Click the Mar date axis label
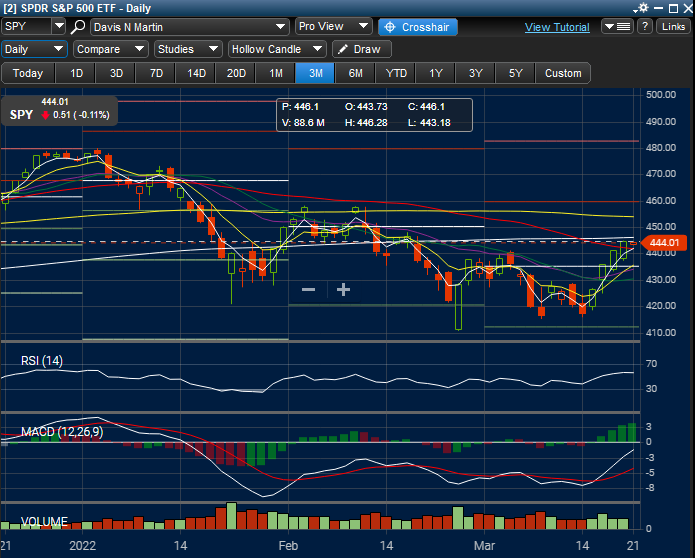The image size is (695, 558). coord(484,545)
